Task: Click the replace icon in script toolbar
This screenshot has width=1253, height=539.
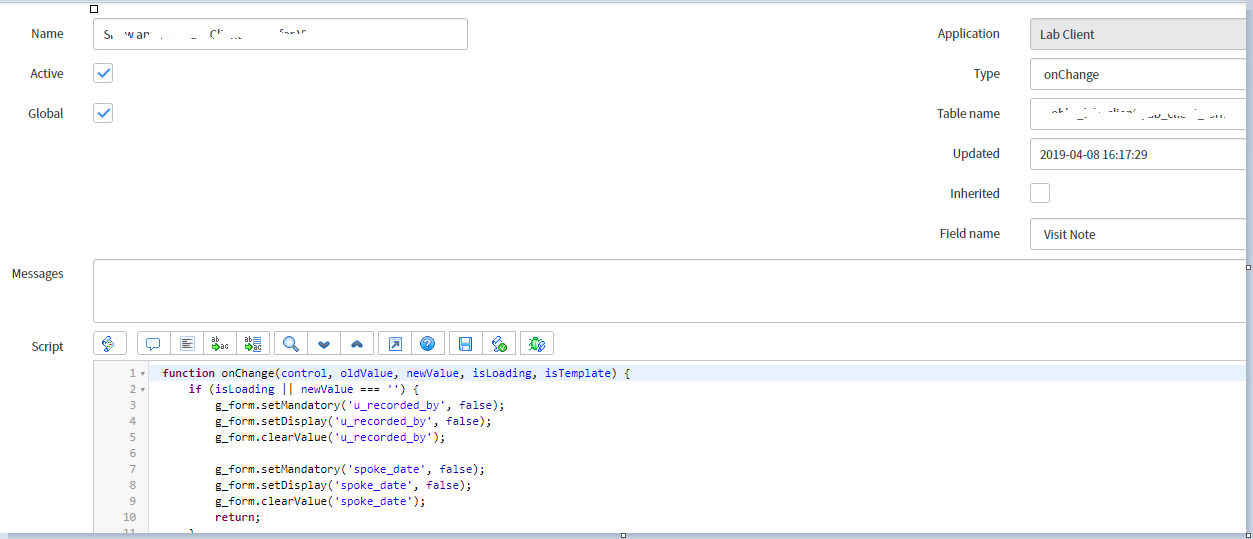Action: (x=220, y=344)
